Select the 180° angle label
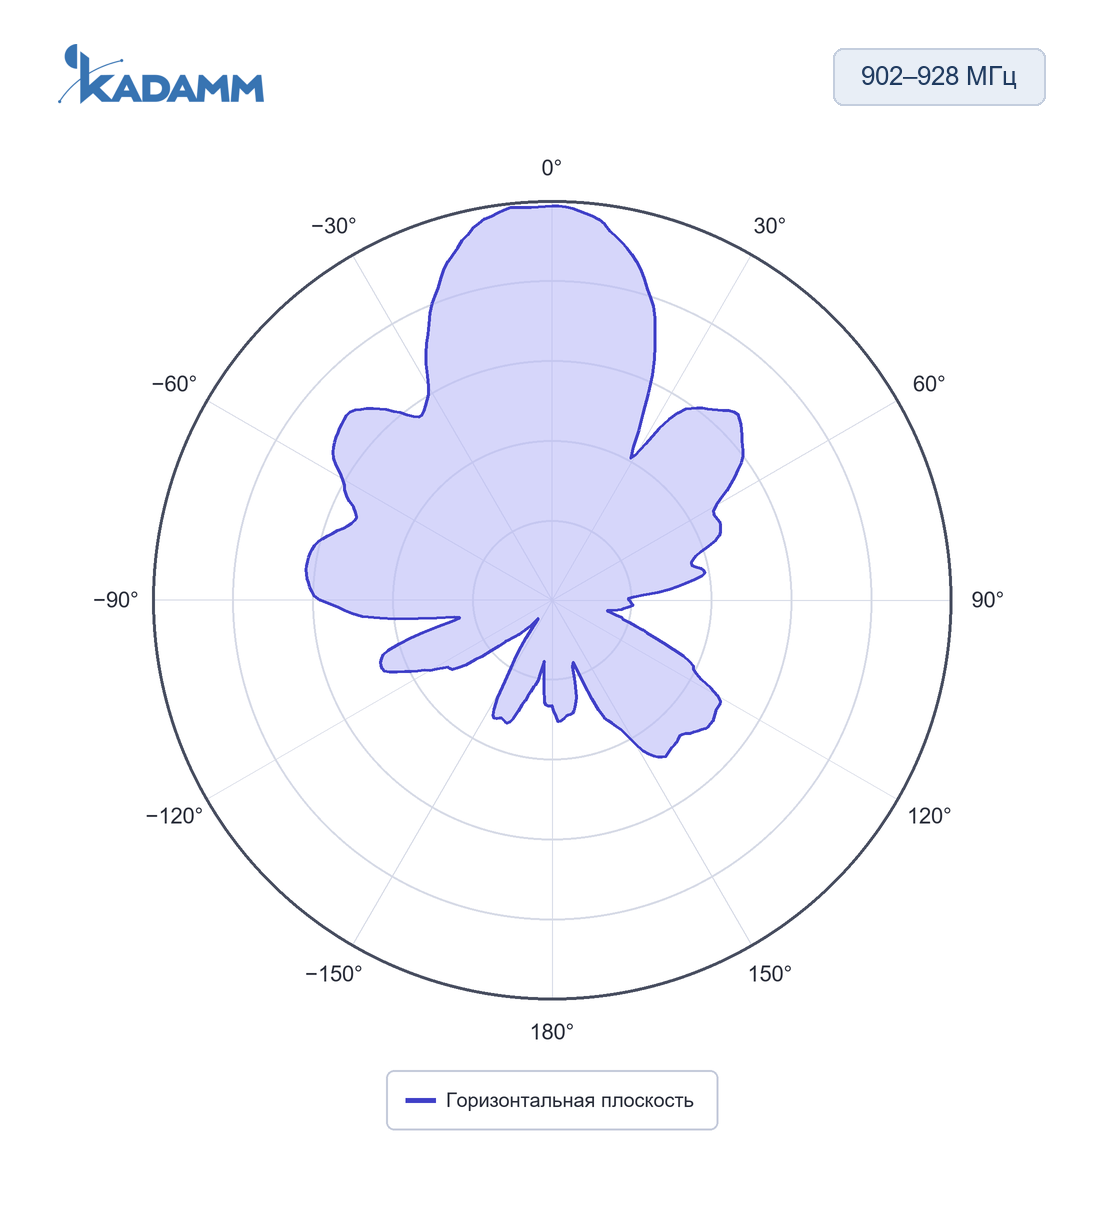Viewport: 1104px width, 1211px height. [552, 1032]
